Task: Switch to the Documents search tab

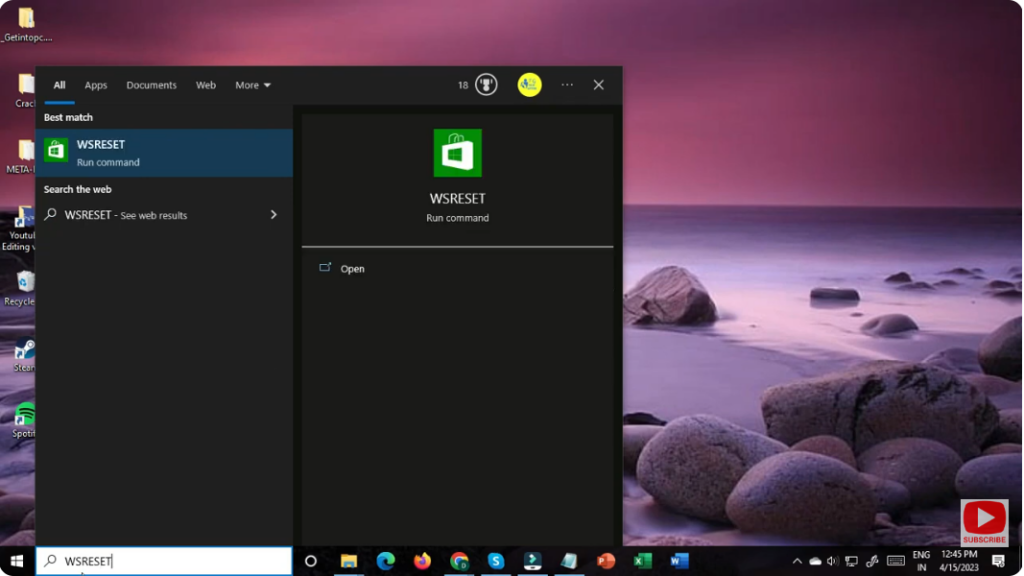Action: pos(151,85)
